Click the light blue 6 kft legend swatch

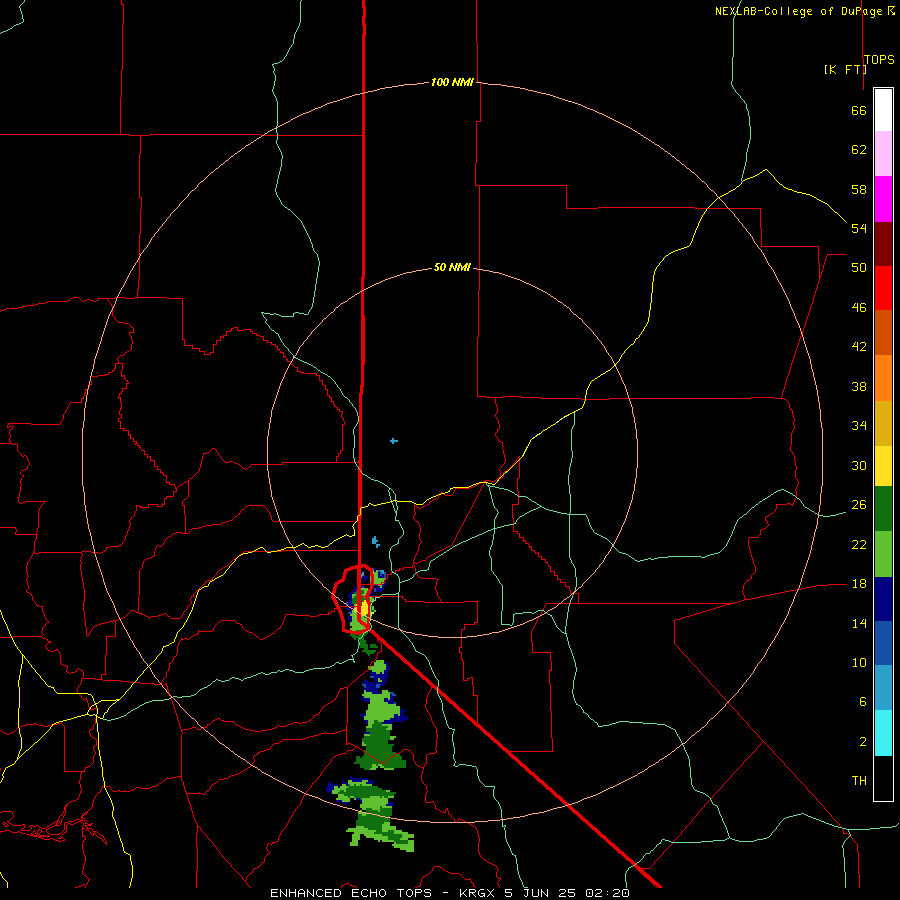coord(883,687)
